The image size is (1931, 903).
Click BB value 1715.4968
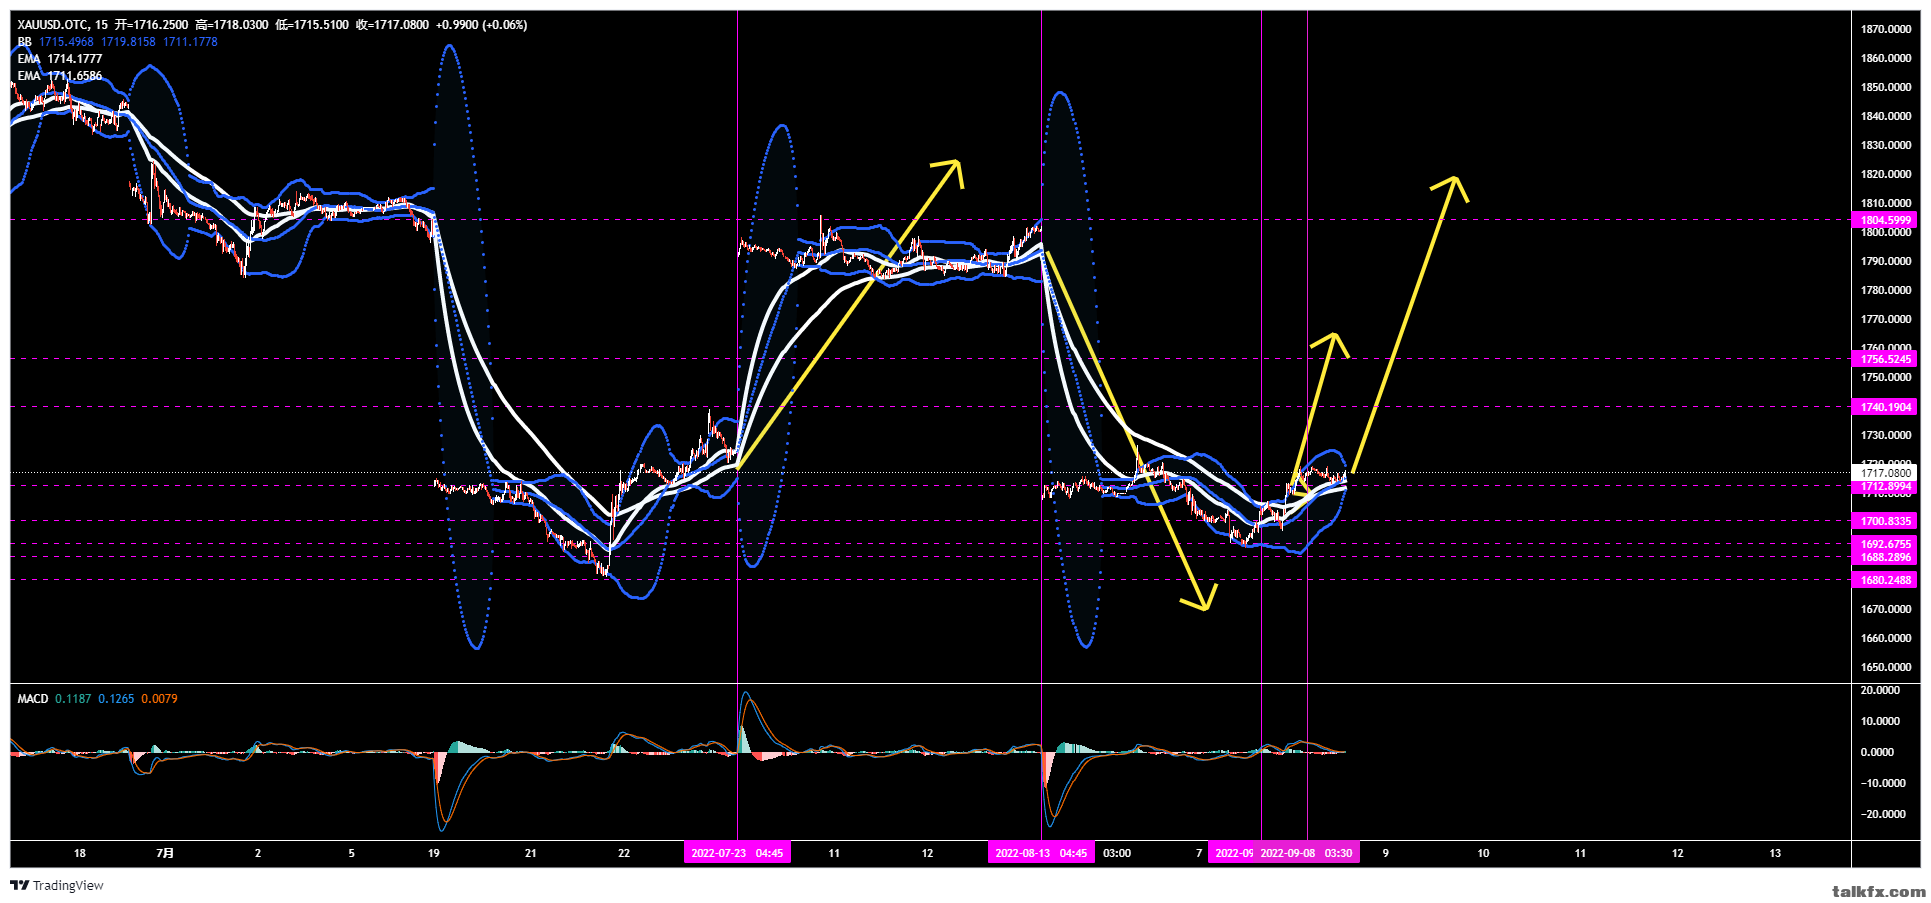[x=66, y=42]
